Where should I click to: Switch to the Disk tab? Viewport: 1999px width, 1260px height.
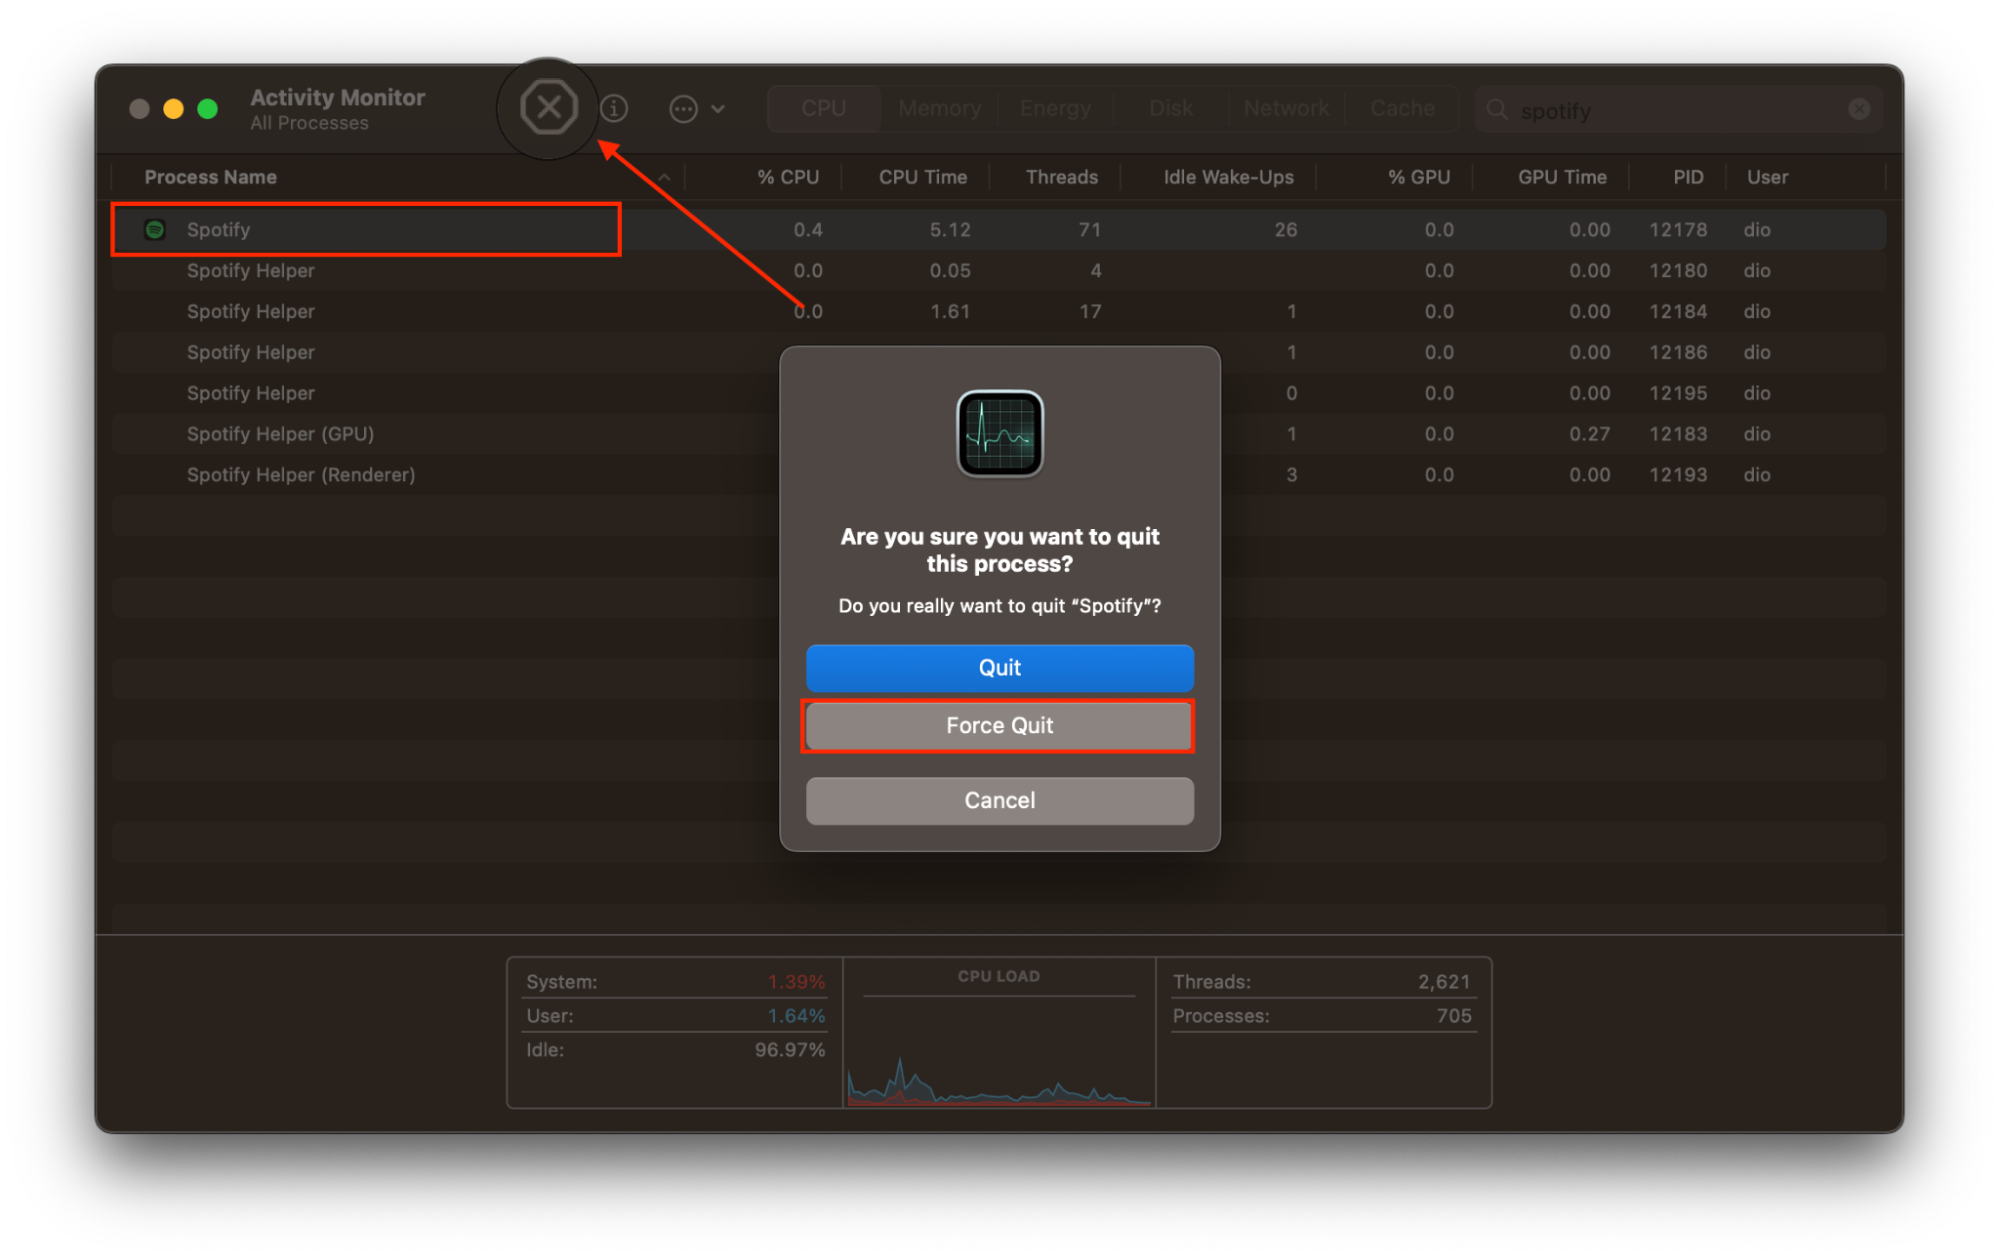[1171, 108]
